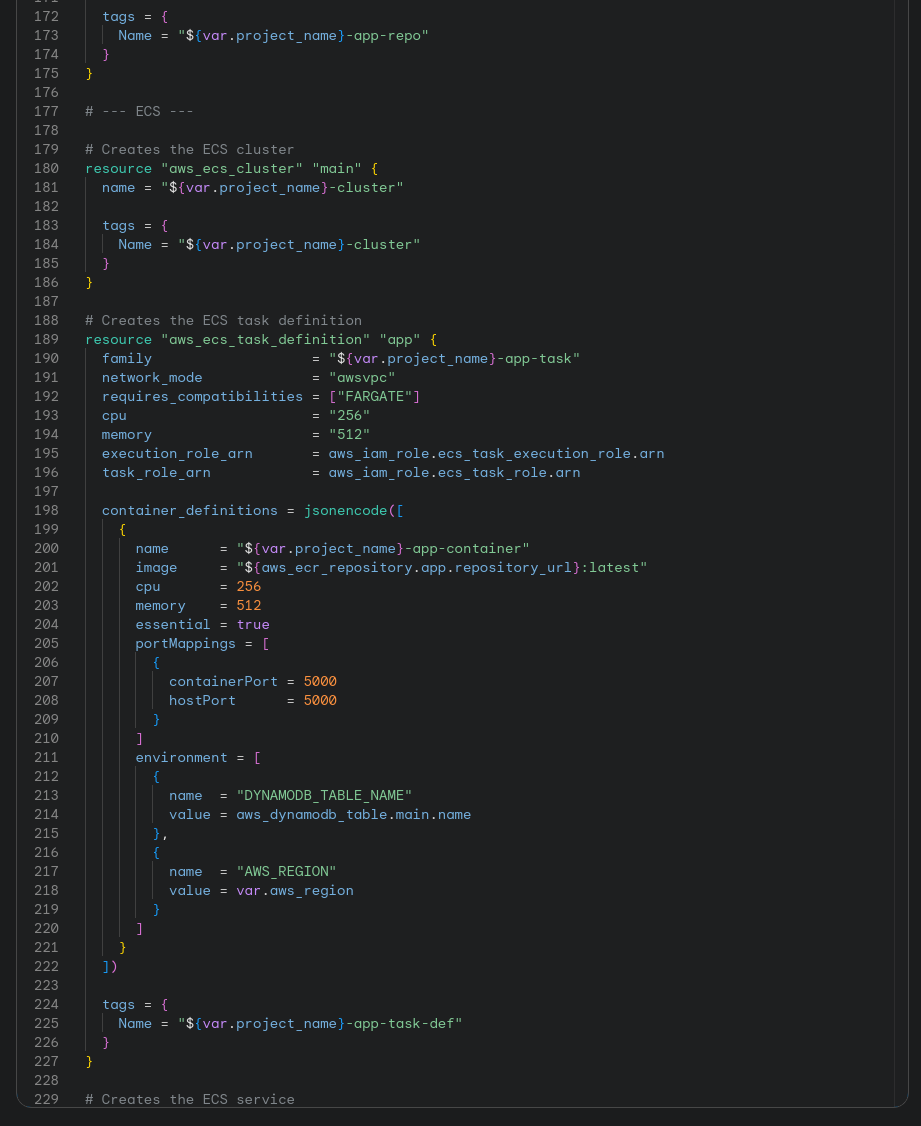Select the "aws_ecs_cluster" resource type text
This screenshot has height=1126, width=921.
coord(232,168)
